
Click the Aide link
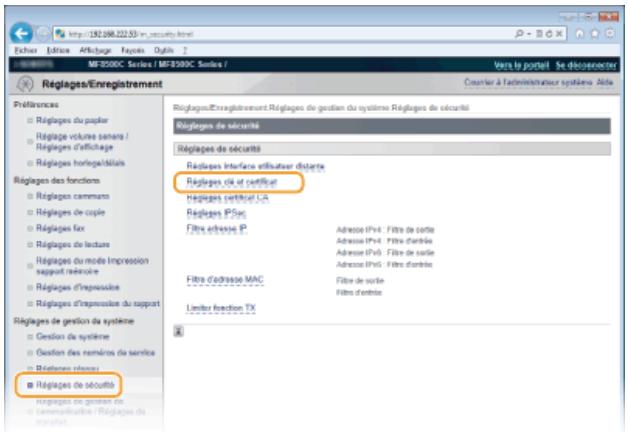click(605, 82)
